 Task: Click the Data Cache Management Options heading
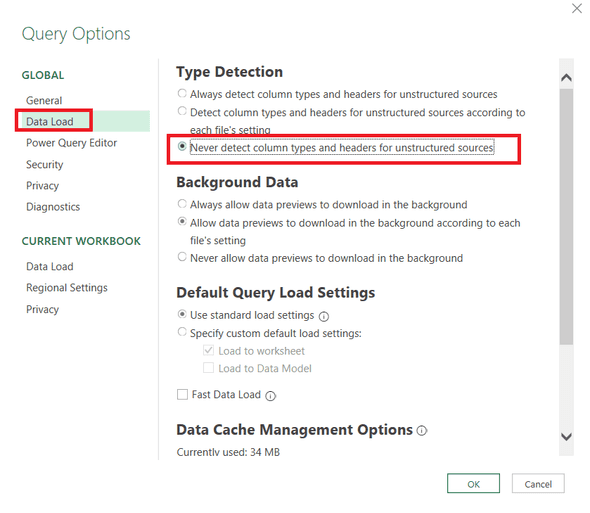(x=295, y=430)
